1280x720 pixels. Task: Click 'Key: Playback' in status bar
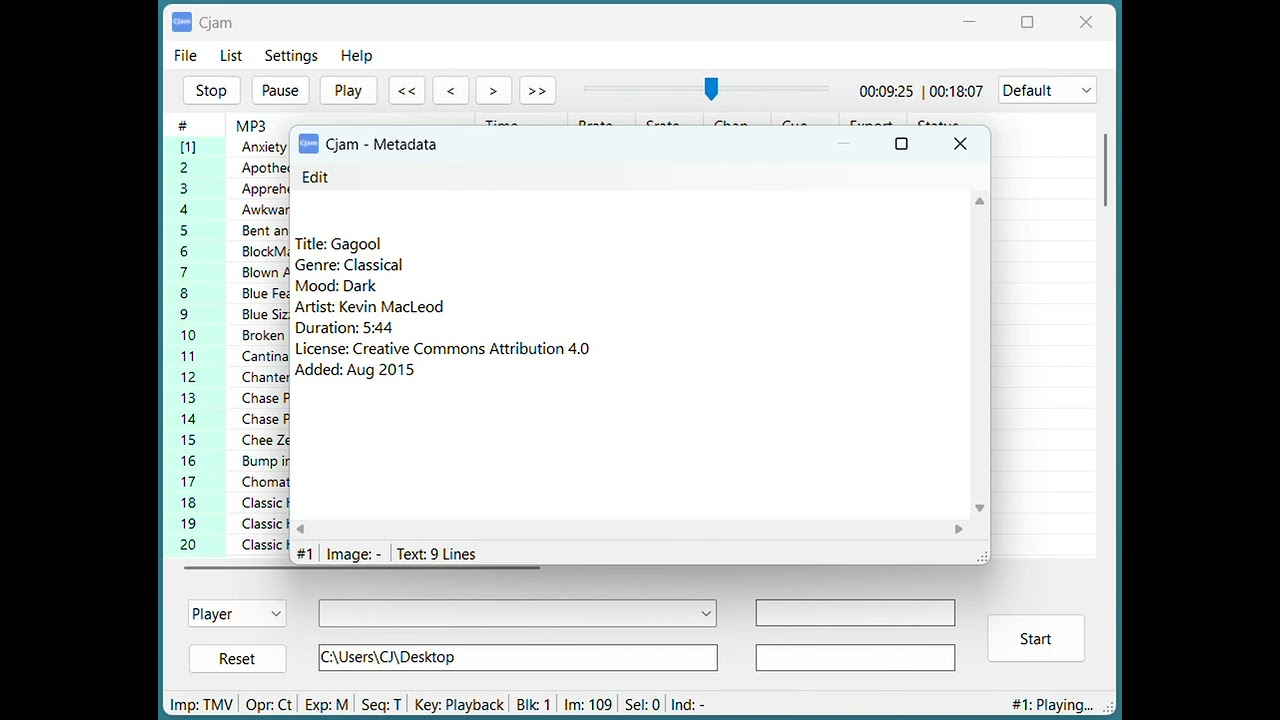tap(459, 705)
